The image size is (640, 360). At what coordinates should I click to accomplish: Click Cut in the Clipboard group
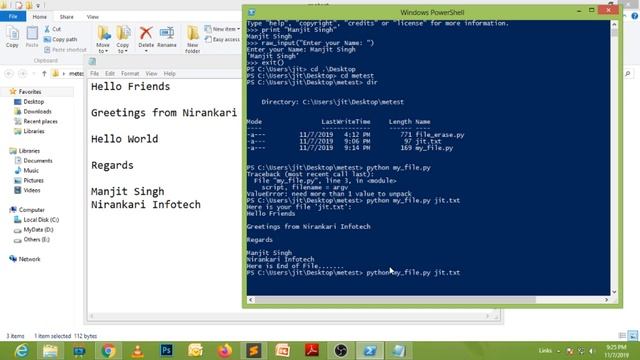[x=53, y=29]
